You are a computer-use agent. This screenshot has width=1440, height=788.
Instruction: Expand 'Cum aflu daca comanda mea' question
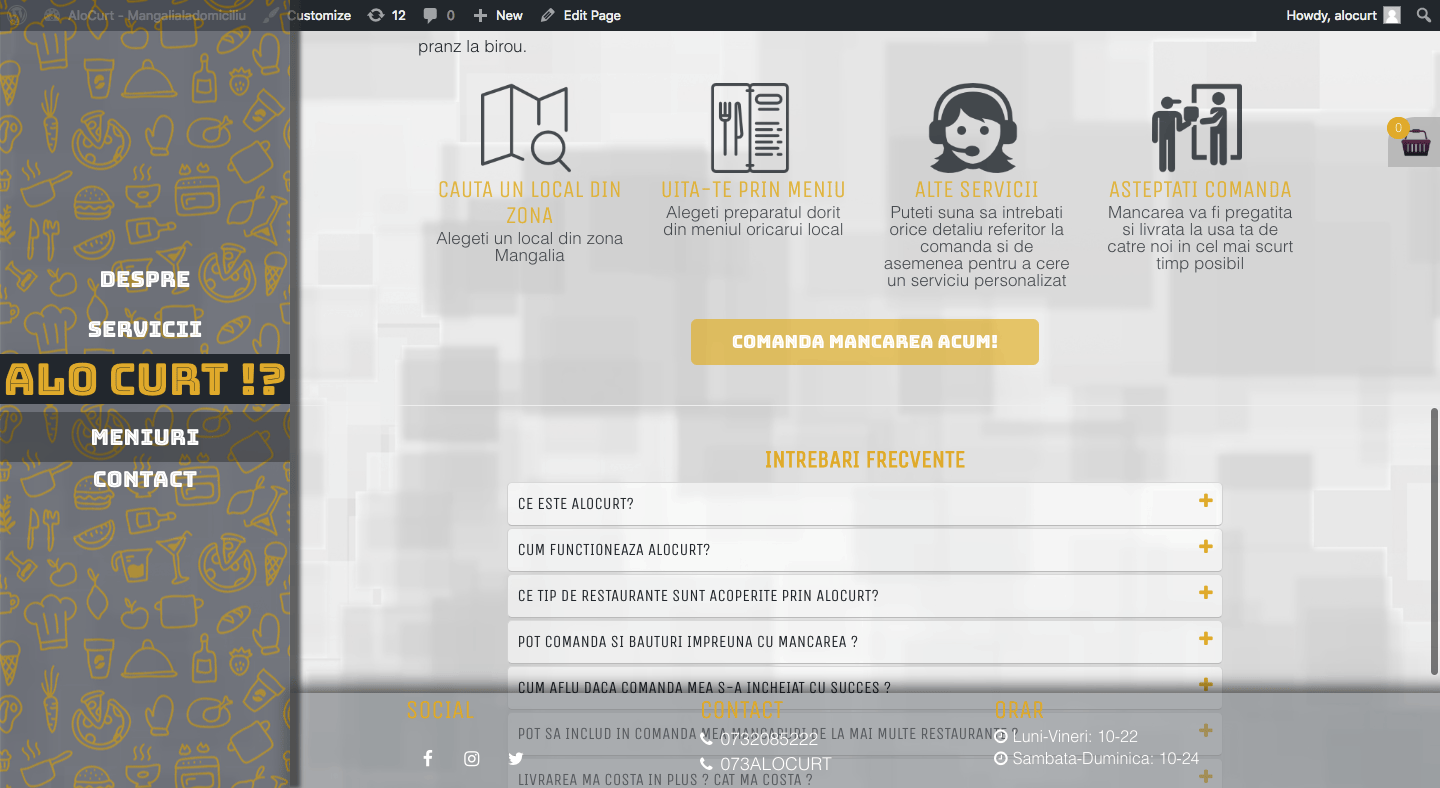865,688
